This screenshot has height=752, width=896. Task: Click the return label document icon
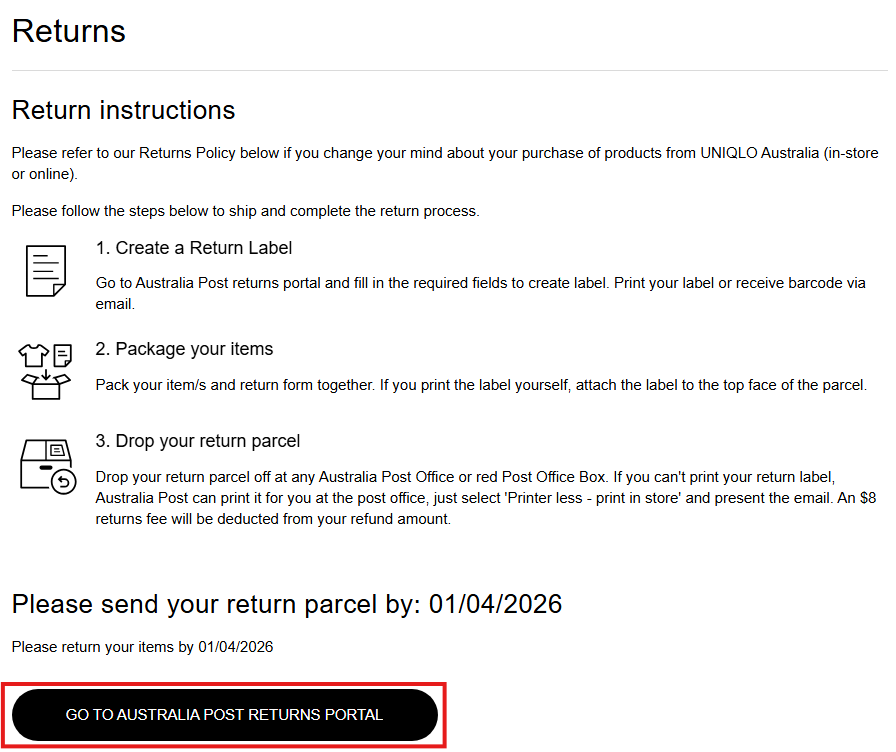46,270
